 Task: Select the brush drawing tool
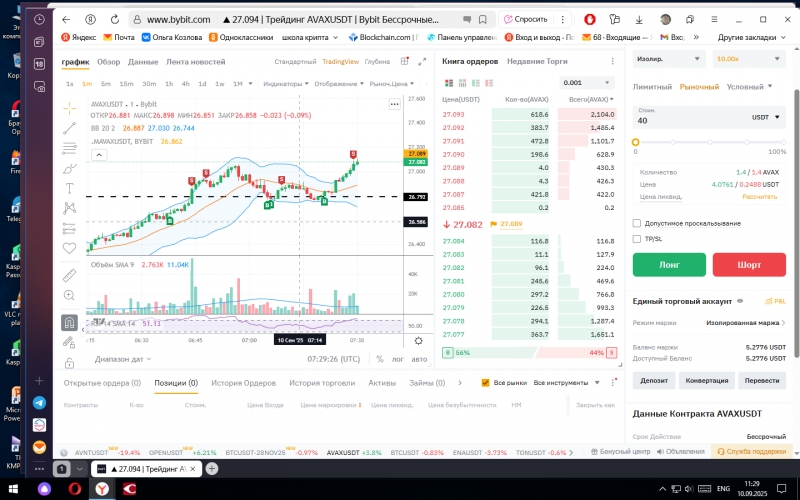coord(69,168)
